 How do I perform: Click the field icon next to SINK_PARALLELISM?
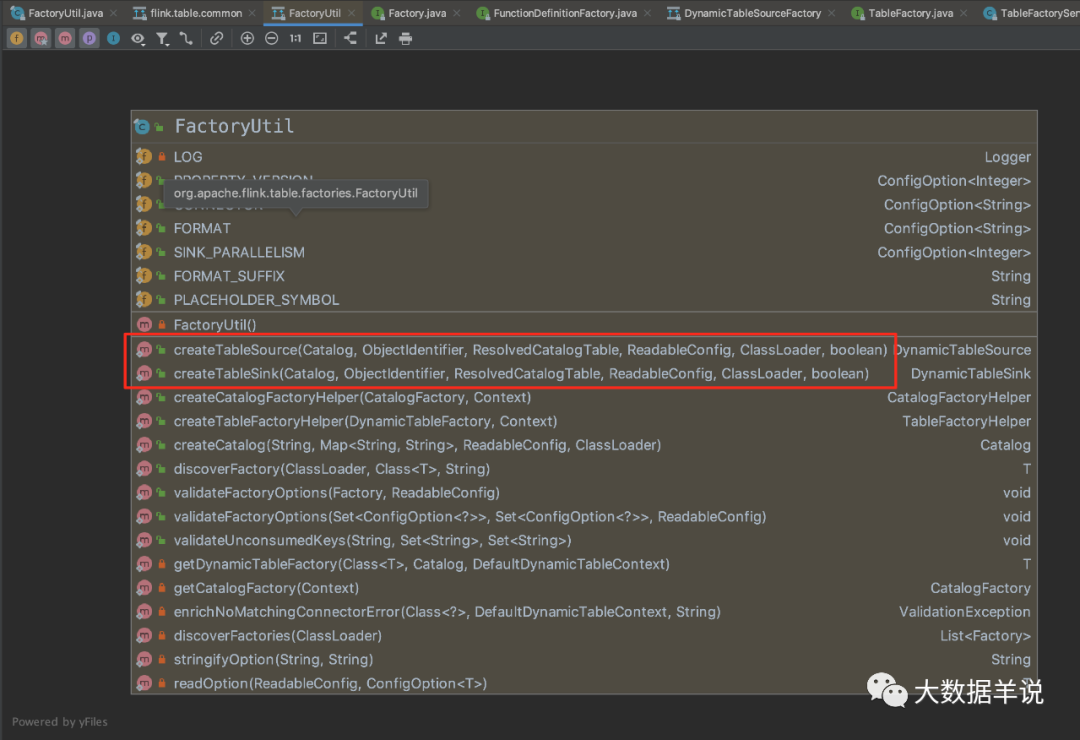tap(143, 252)
